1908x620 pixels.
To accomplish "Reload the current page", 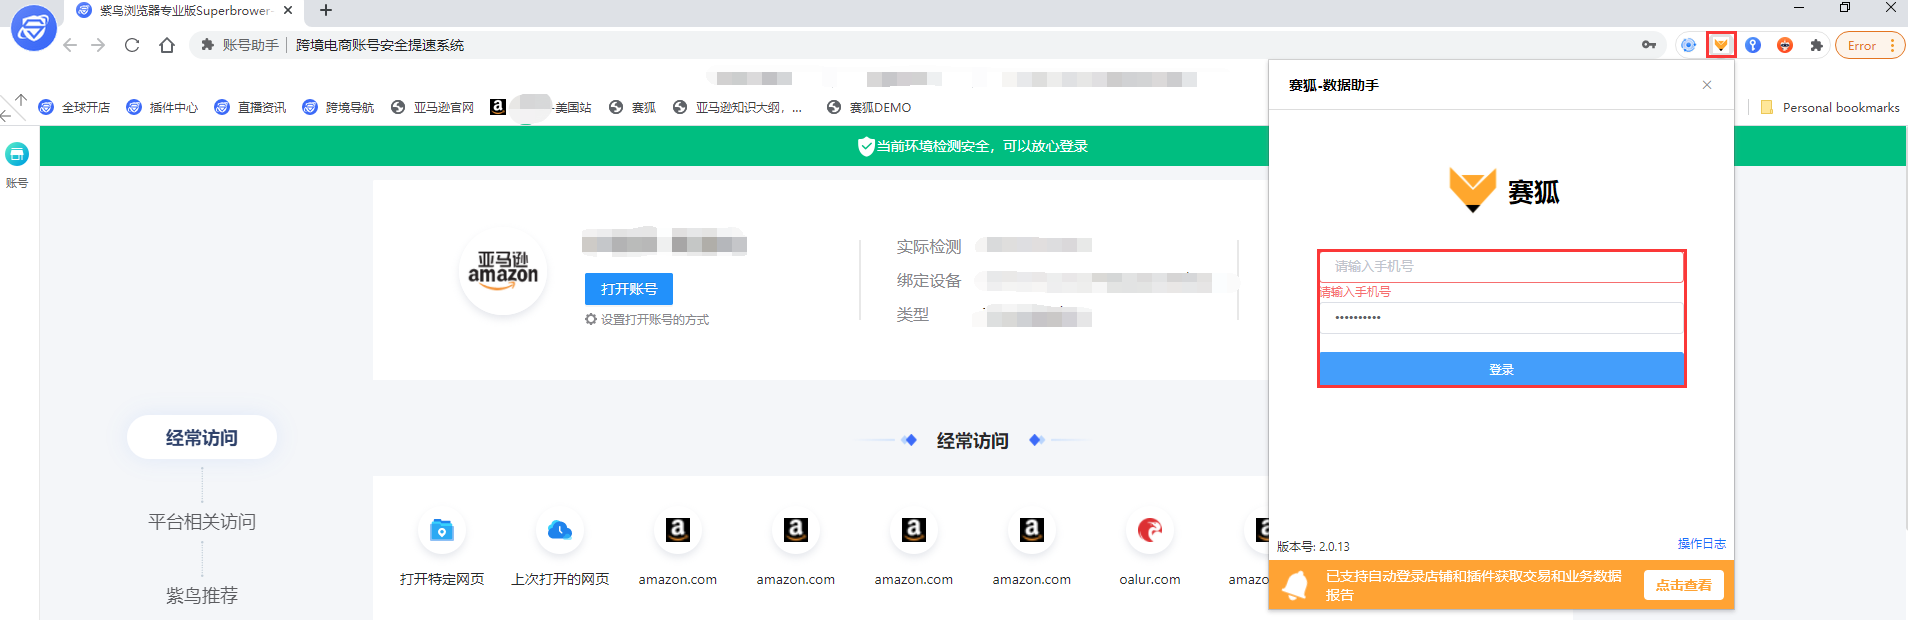I will click(x=132, y=45).
